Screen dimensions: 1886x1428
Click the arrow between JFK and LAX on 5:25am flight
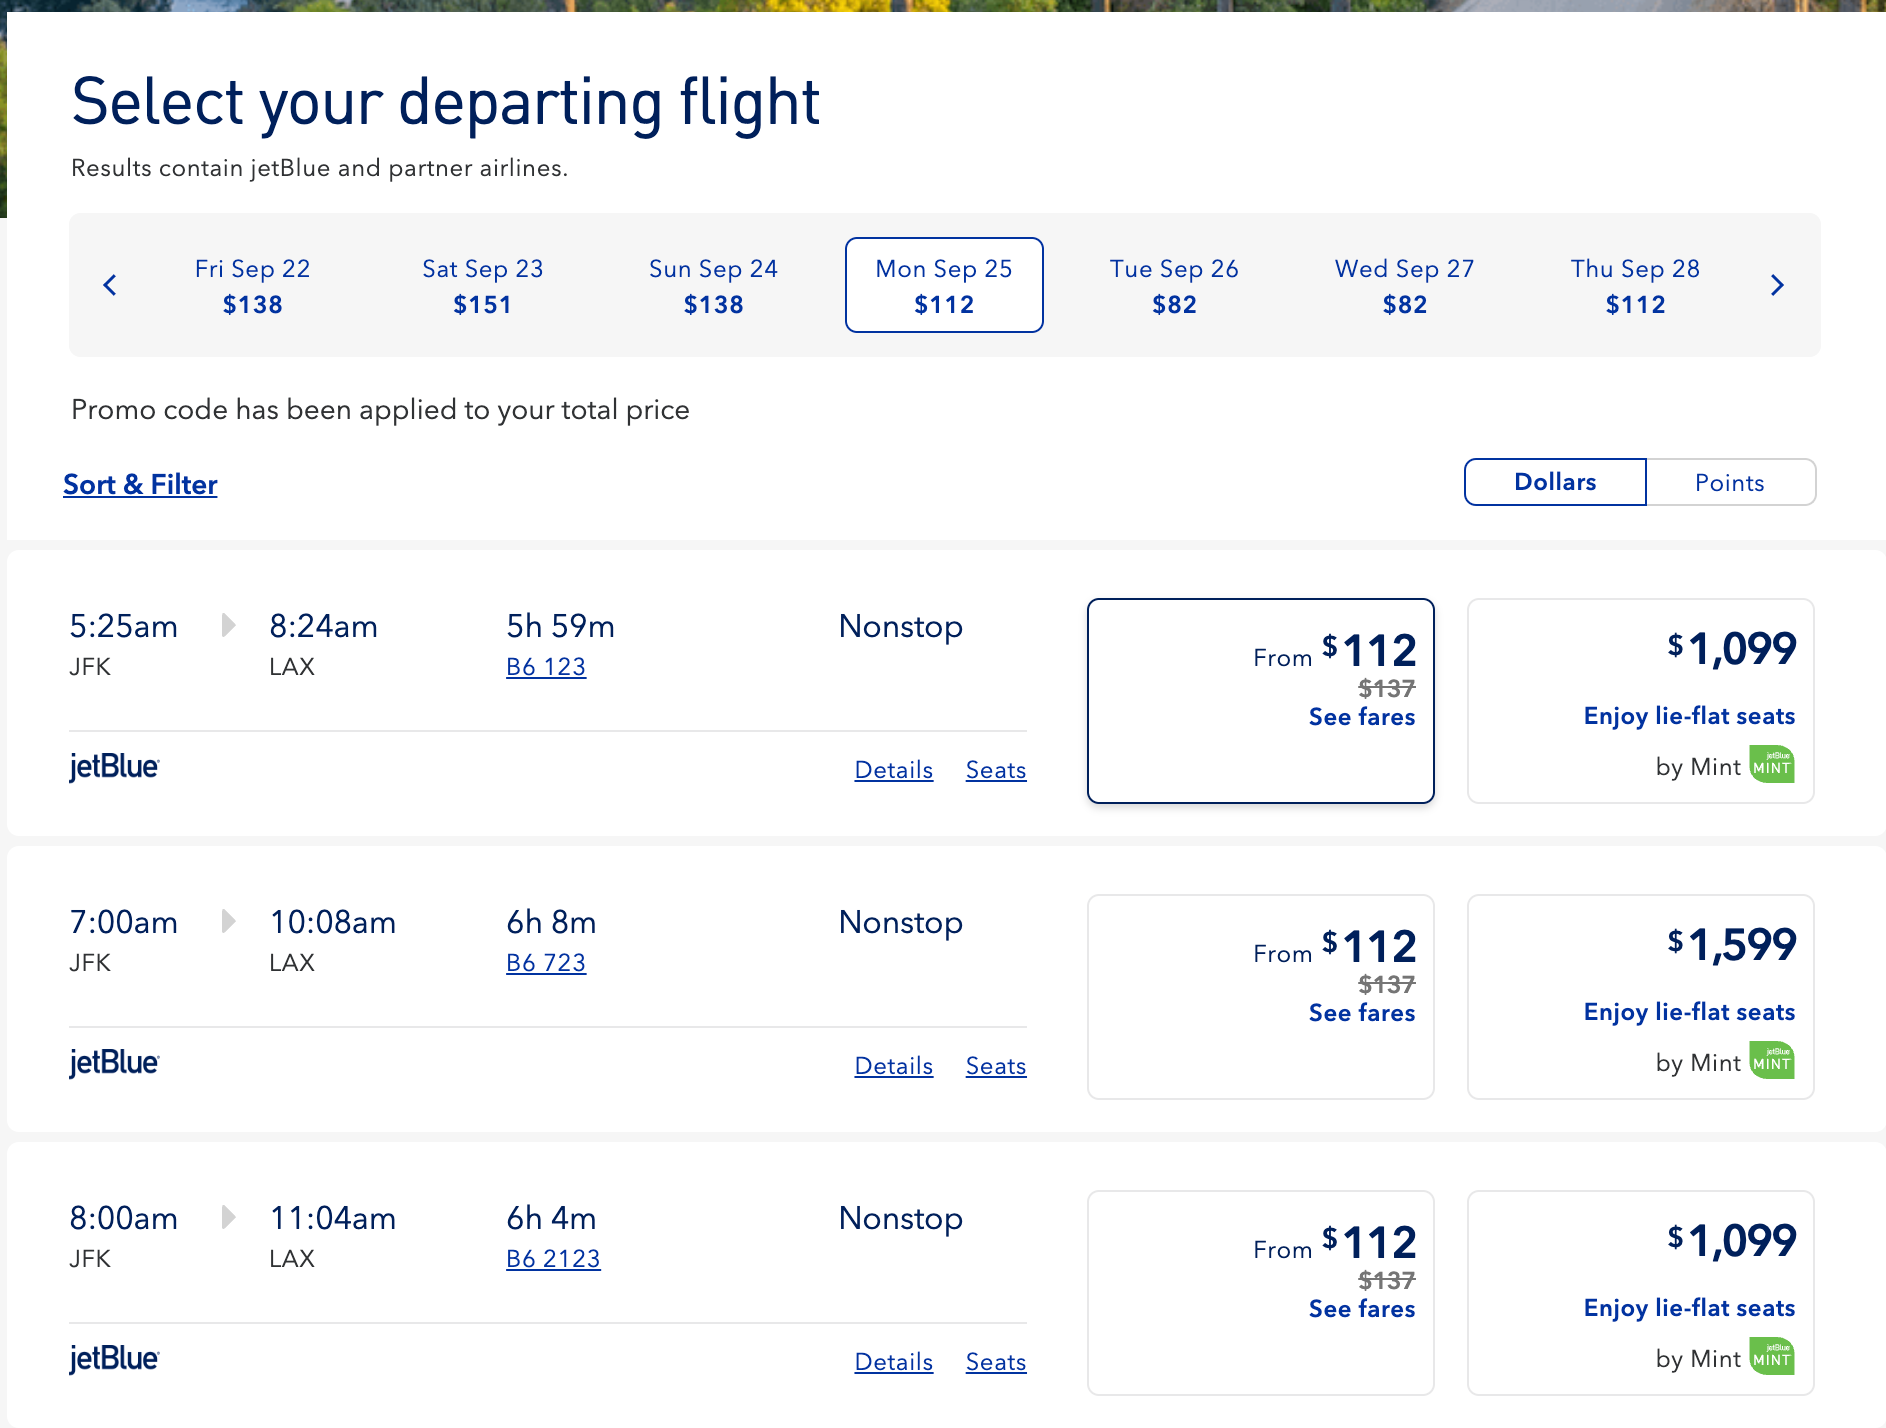coord(229,626)
